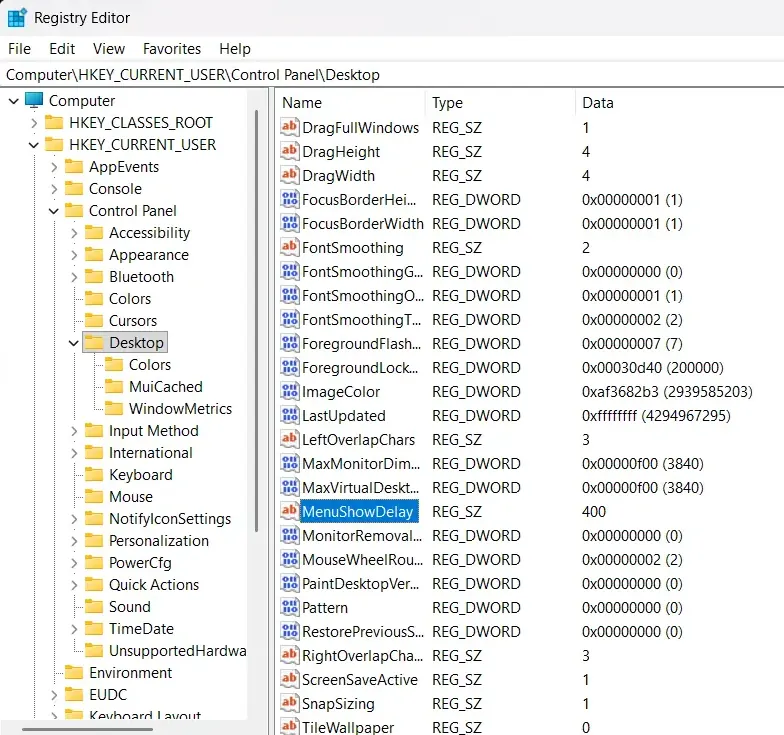The width and height of the screenshot is (784, 735).
Task: Select the Keyboard key in tree
Action: (140, 474)
